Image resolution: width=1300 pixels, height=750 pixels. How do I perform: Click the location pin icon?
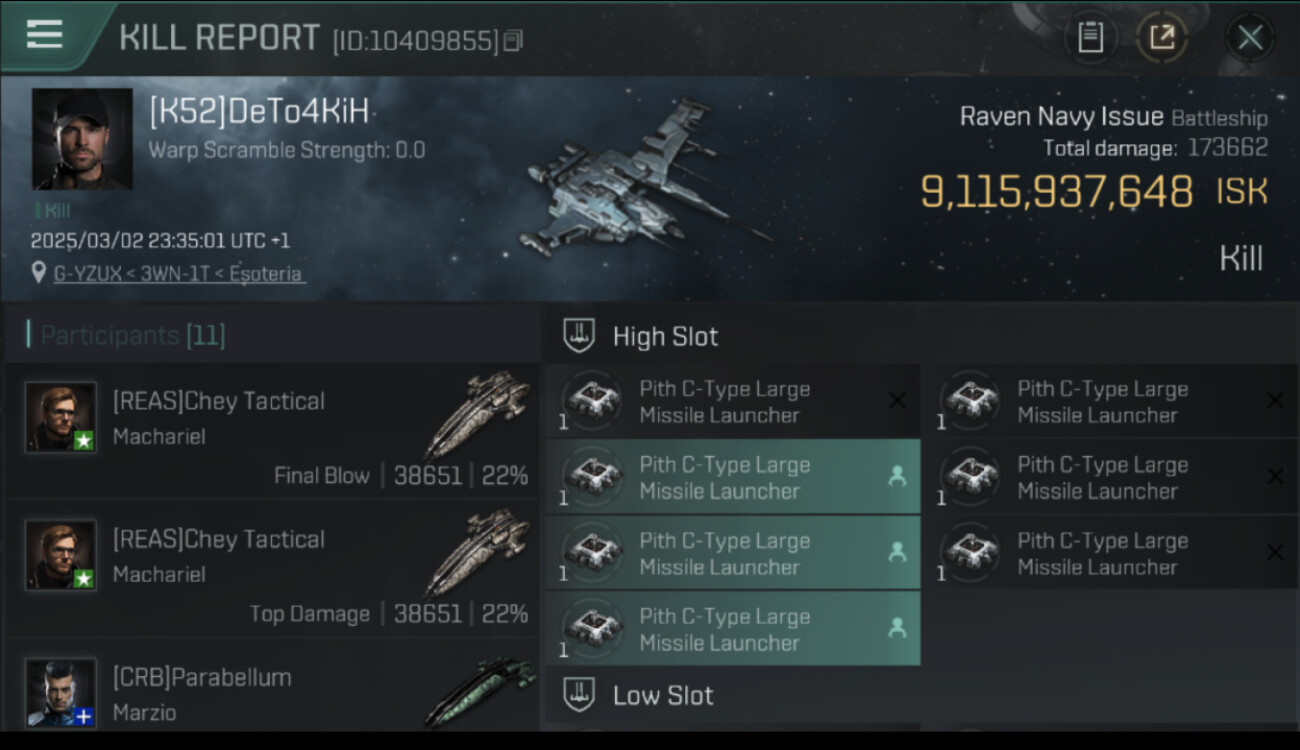coord(39,273)
